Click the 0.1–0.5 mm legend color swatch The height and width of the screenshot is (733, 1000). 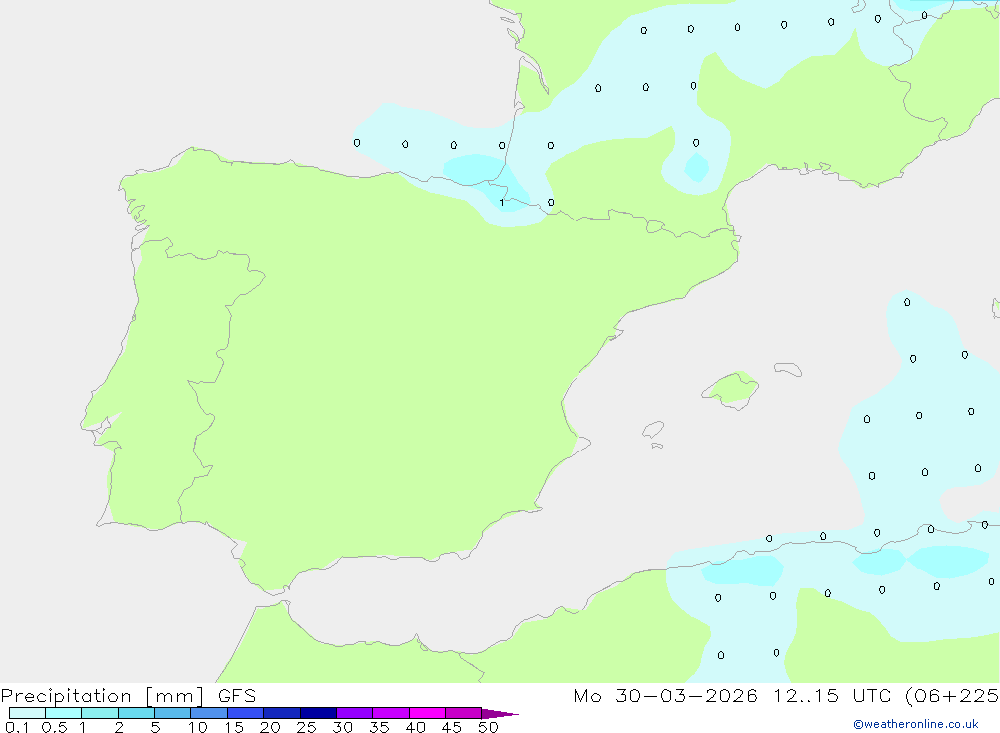click(x=27, y=713)
